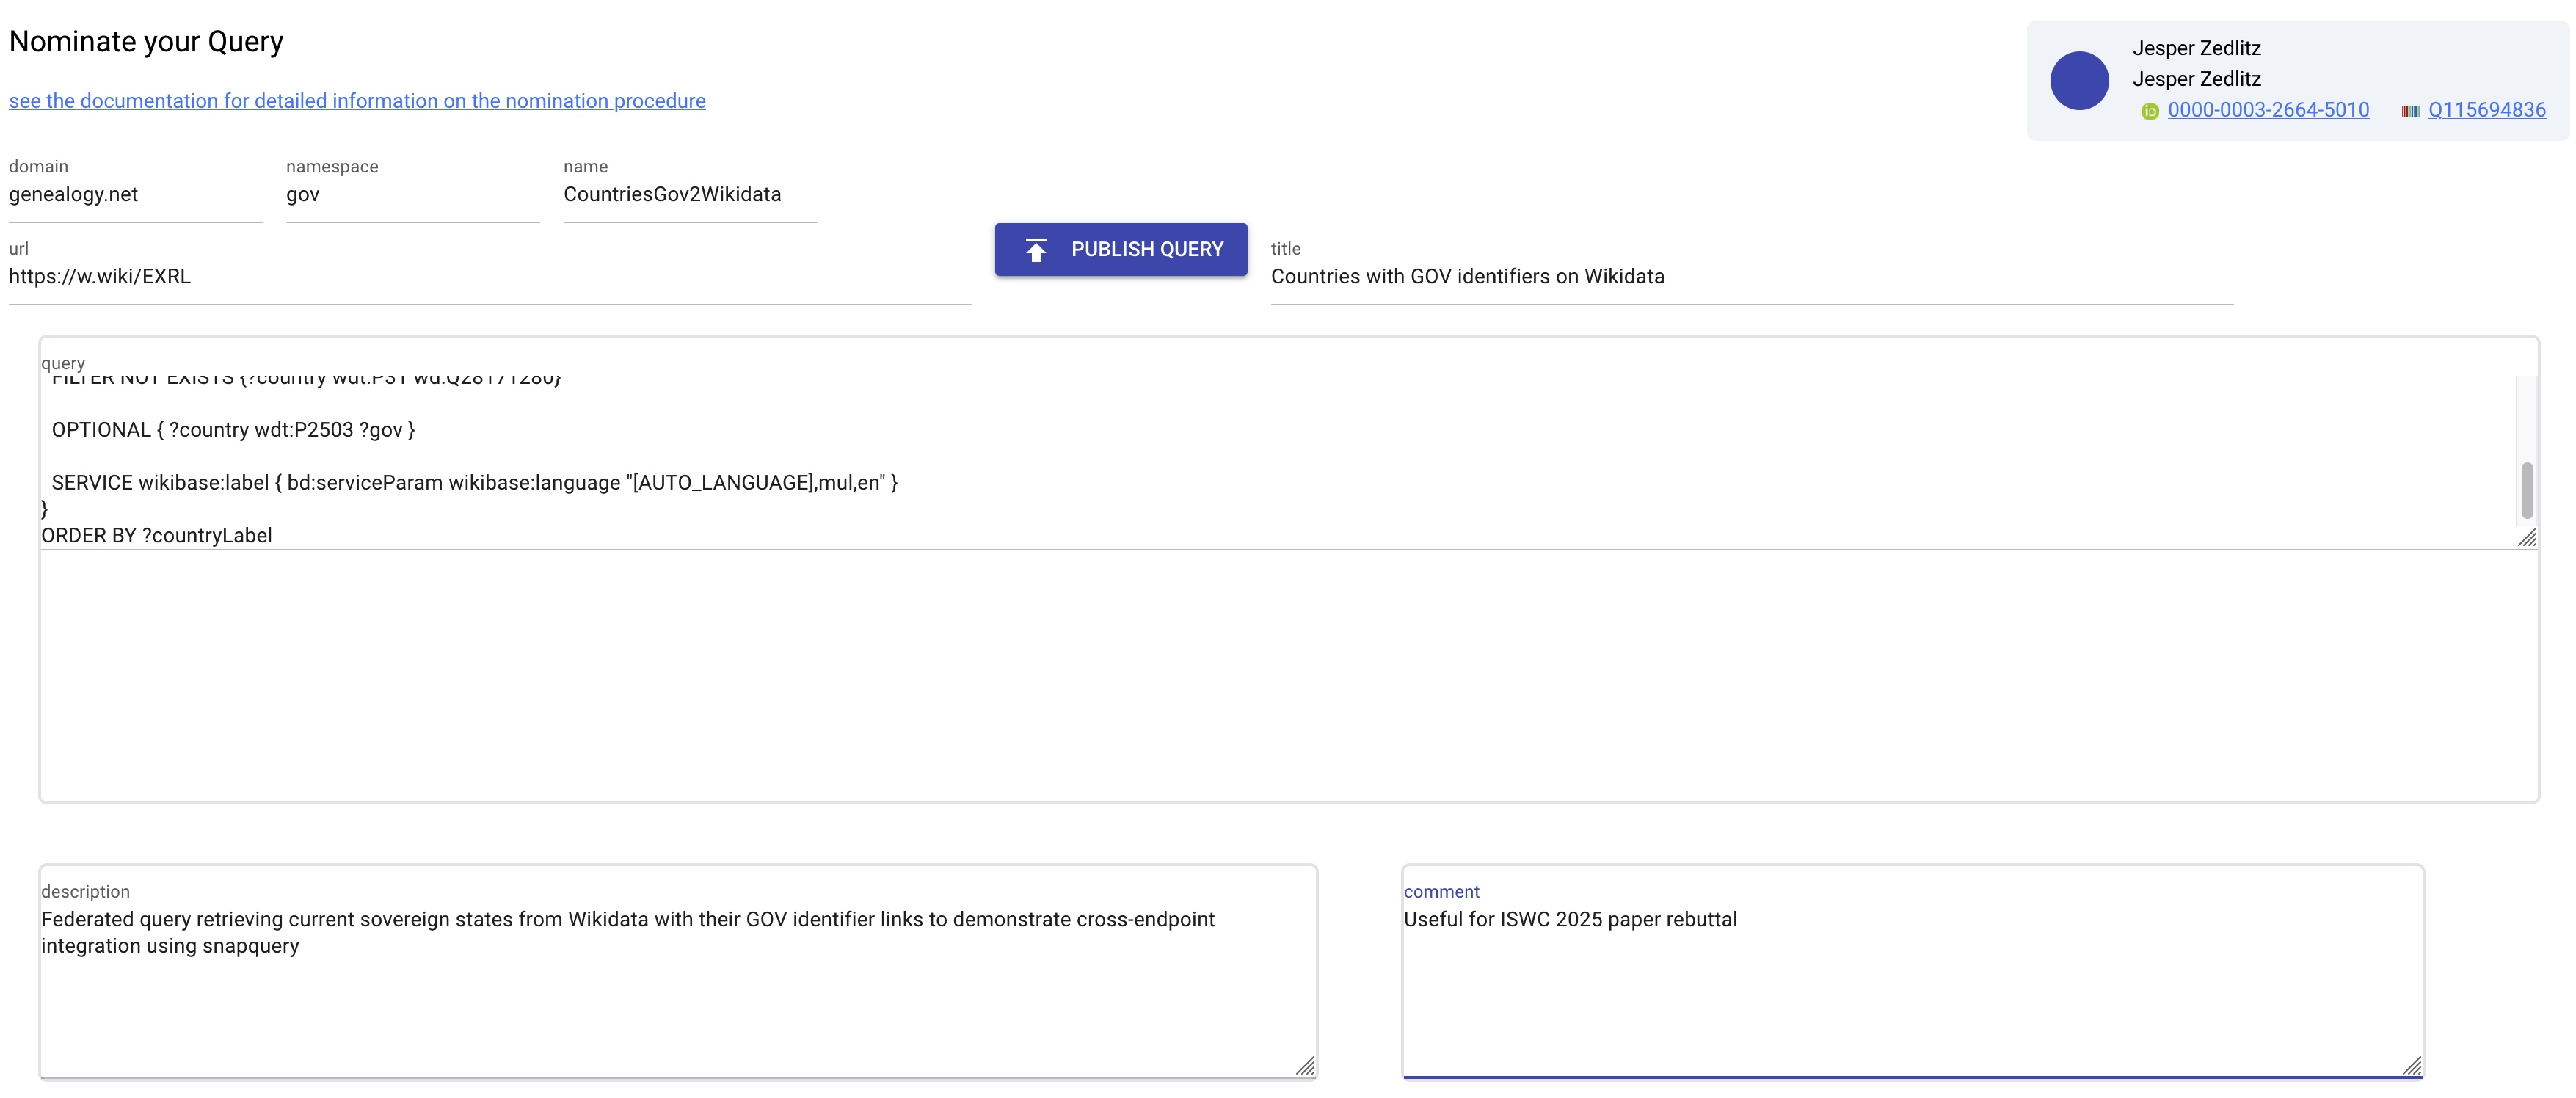Grab the query textarea resize handle
The height and width of the screenshot is (1098, 2576).
click(x=2527, y=538)
